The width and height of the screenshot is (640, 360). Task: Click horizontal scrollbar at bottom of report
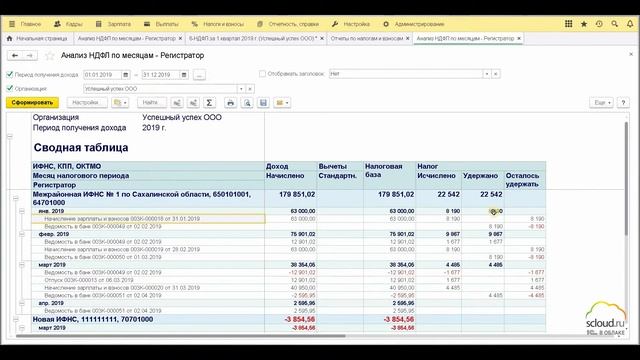point(180,336)
